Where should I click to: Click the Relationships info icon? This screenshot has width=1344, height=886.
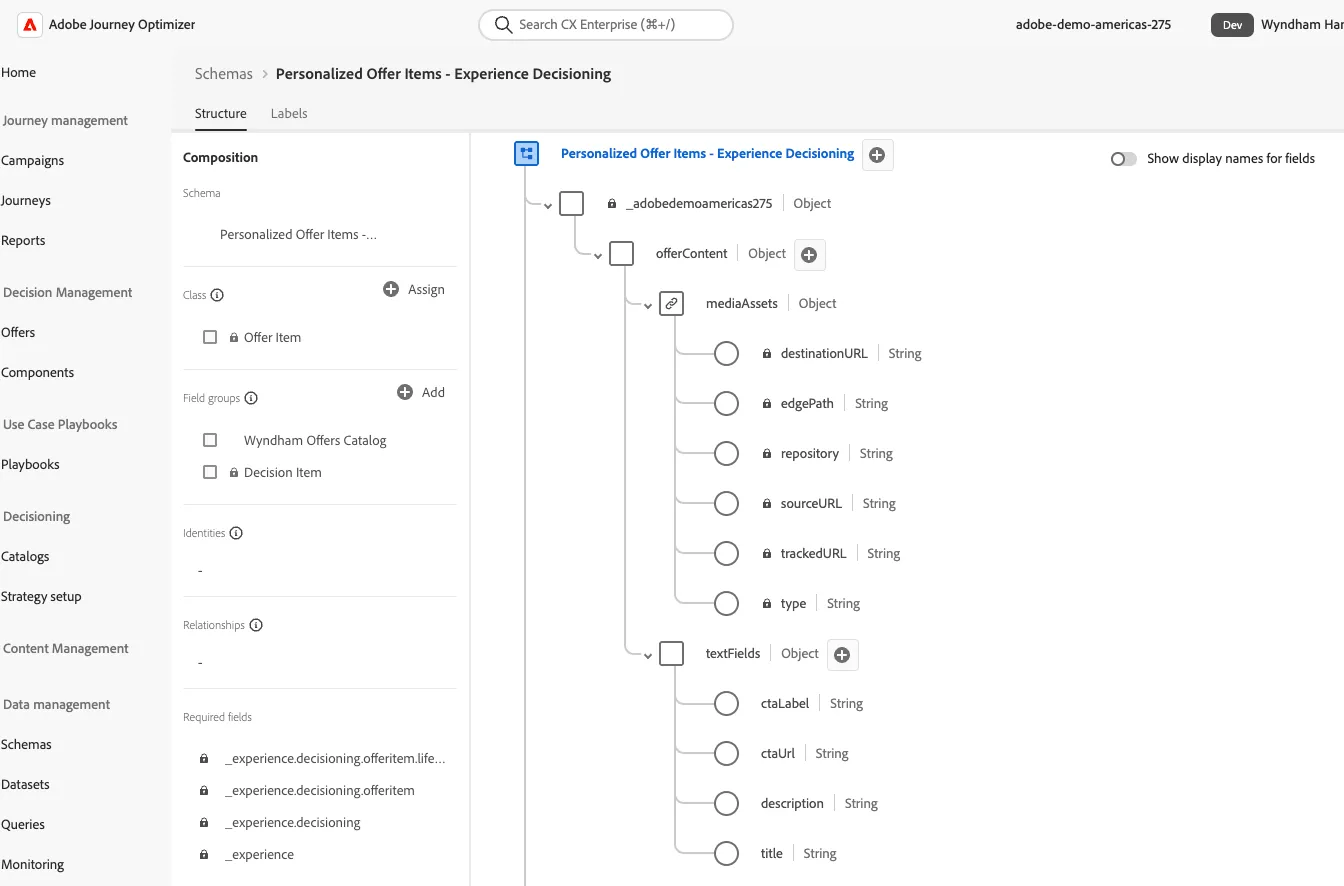256,625
